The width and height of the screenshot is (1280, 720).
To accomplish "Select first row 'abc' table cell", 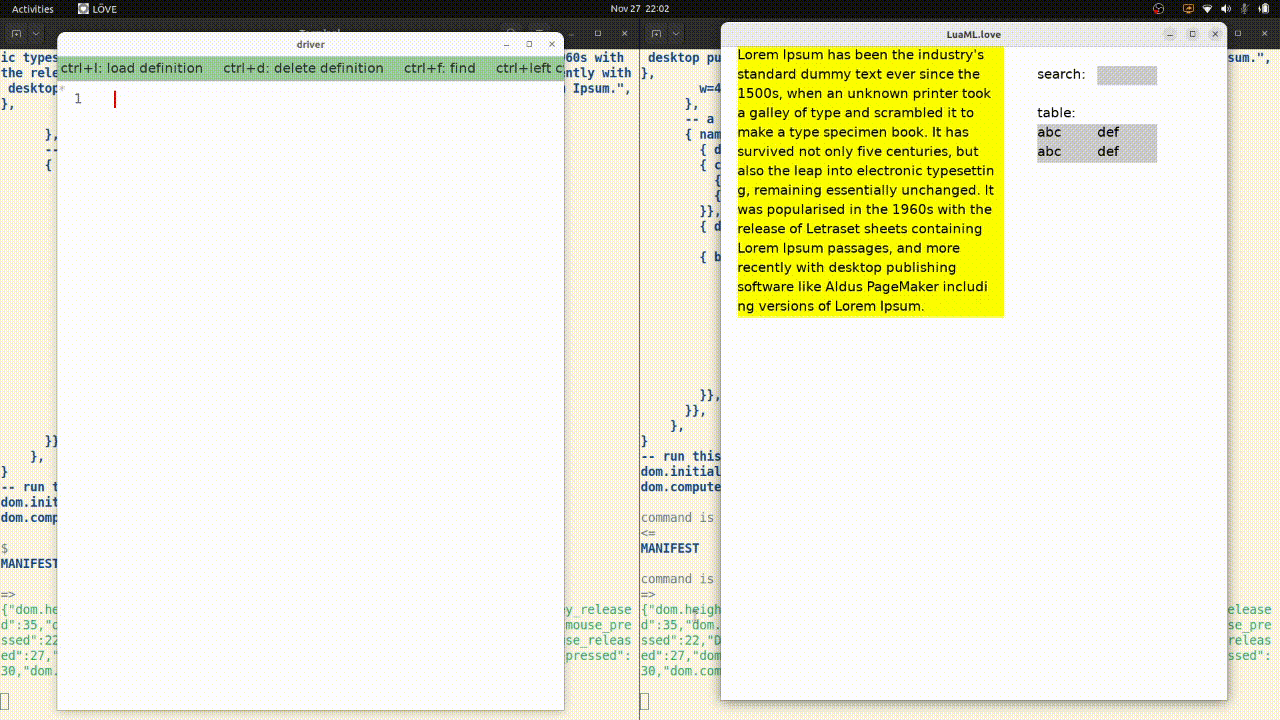I will pyautogui.click(x=1049, y=133).
